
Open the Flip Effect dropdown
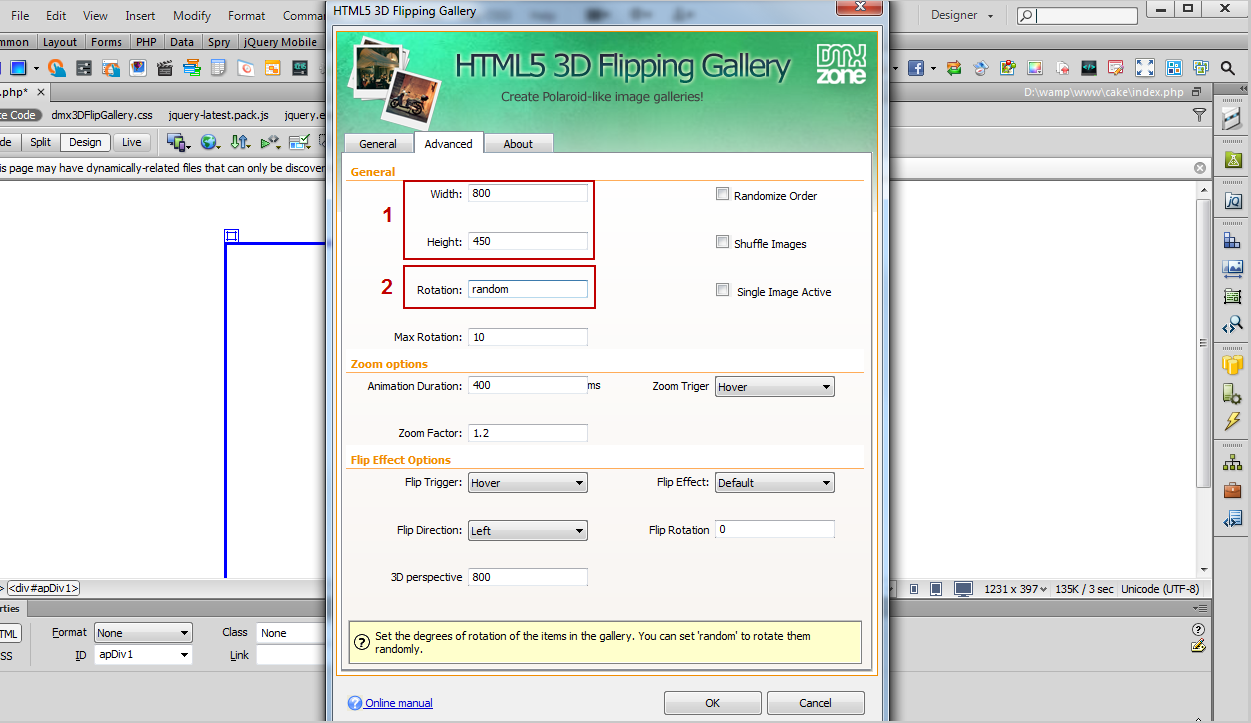click(x=774, y=483)
